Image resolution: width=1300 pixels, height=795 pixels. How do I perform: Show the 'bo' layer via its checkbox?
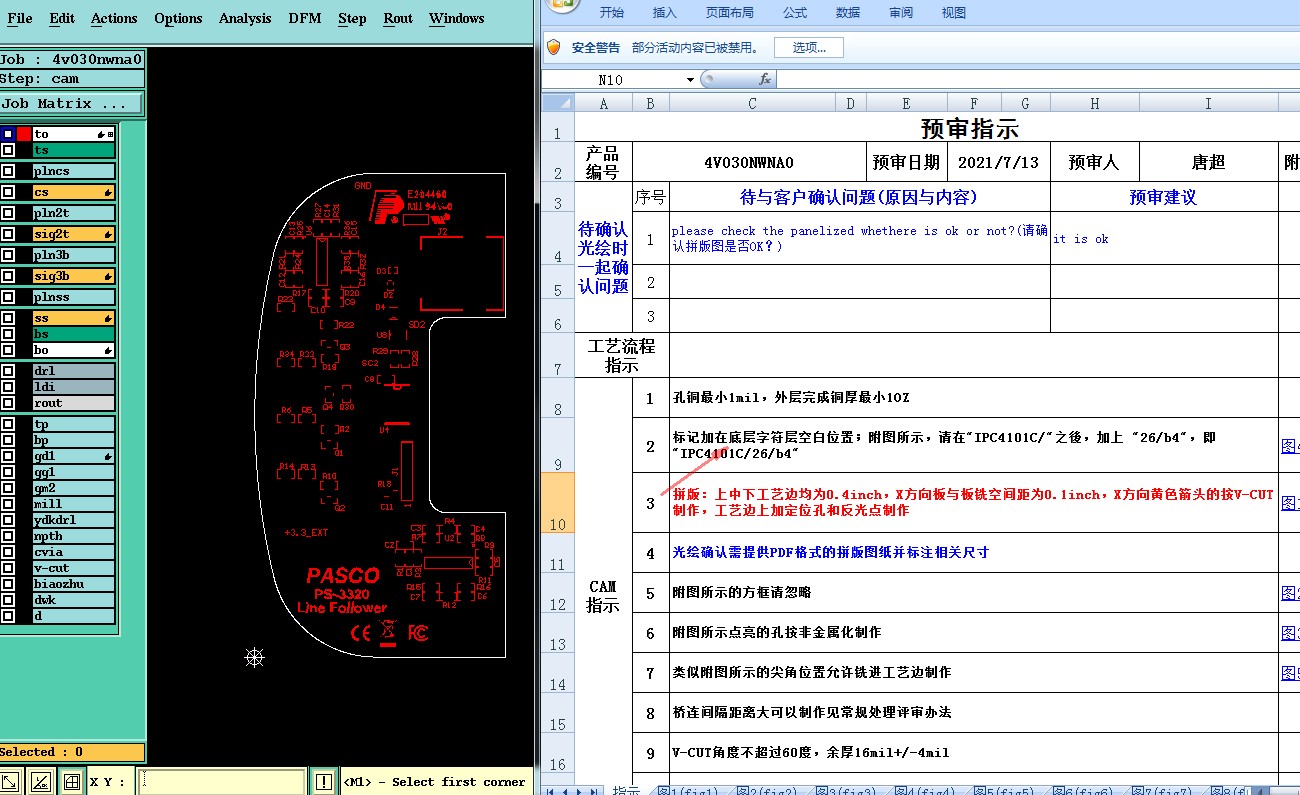coord(8,350)
